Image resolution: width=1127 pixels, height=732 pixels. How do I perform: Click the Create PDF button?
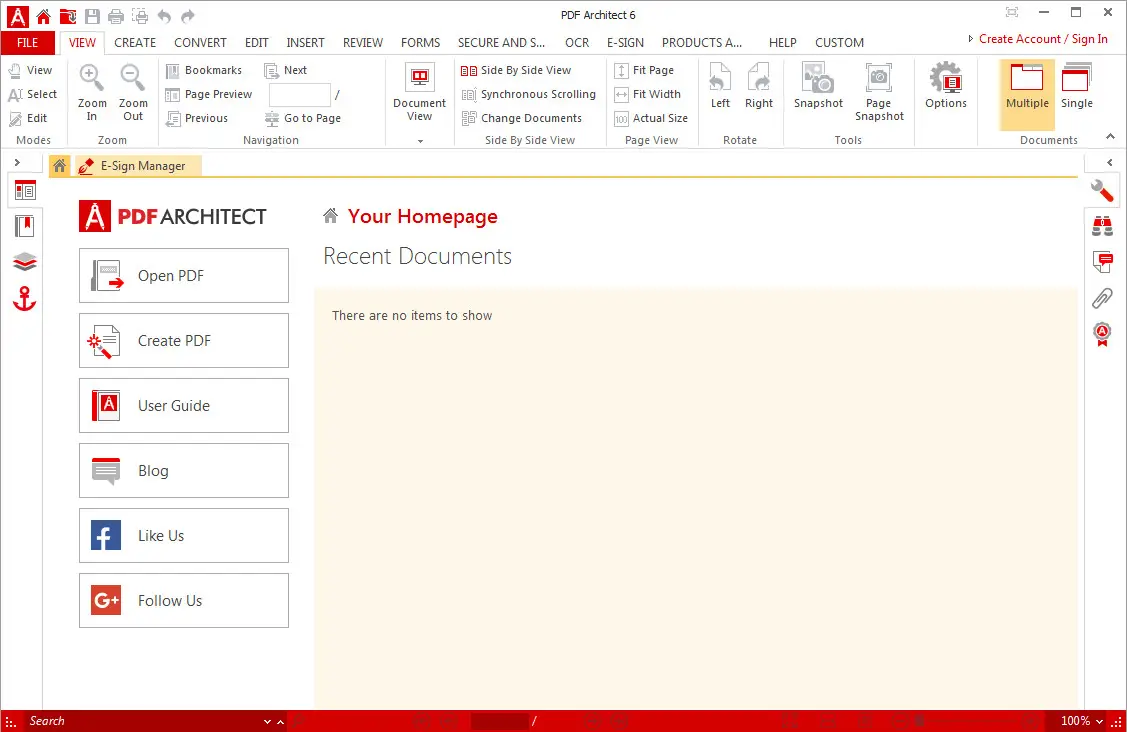tap(184, 341)
